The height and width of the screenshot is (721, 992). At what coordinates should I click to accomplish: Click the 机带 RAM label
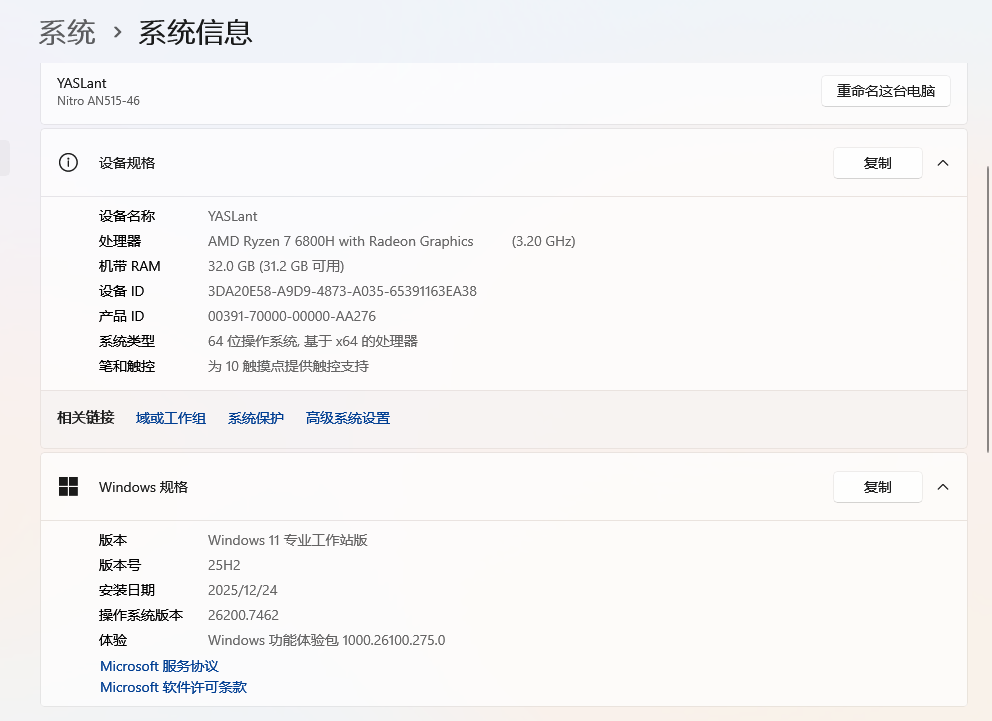tap(130, 266)
